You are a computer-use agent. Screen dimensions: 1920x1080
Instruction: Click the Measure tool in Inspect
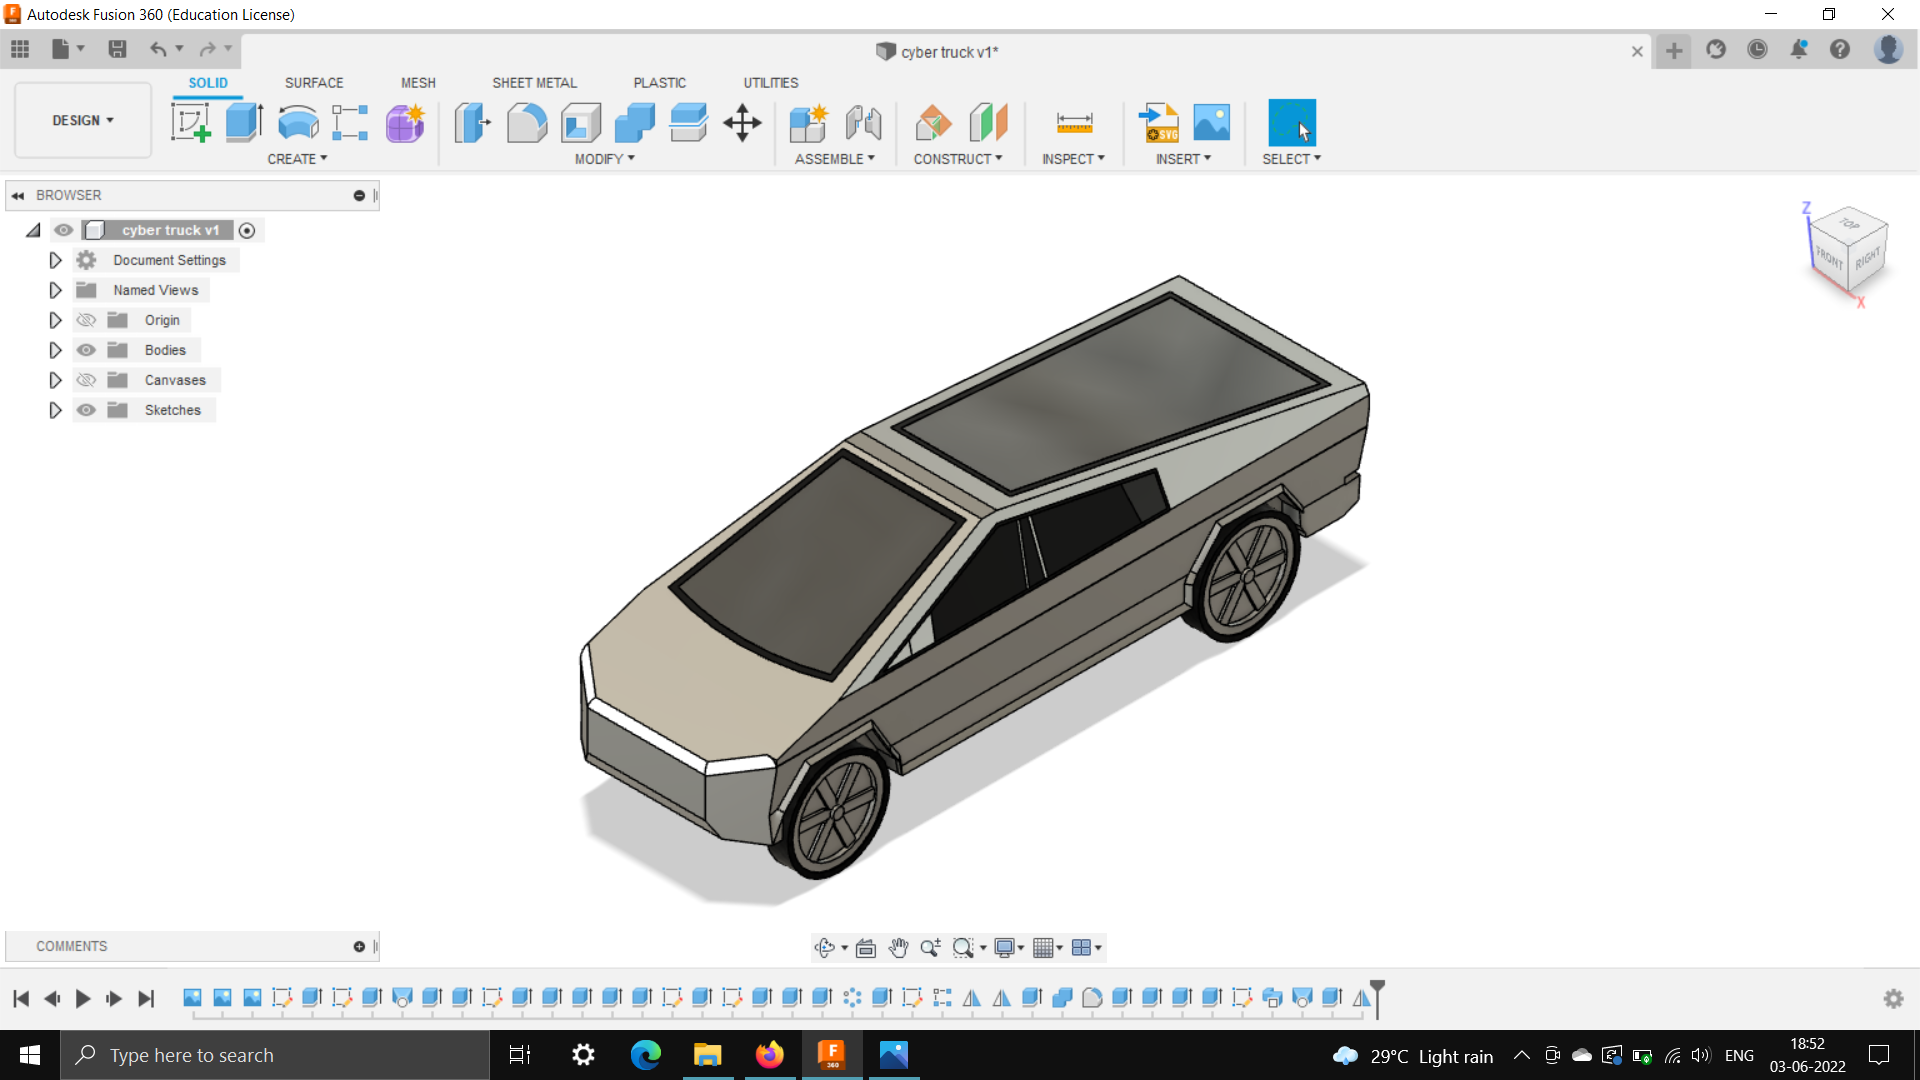point(1073,123)
